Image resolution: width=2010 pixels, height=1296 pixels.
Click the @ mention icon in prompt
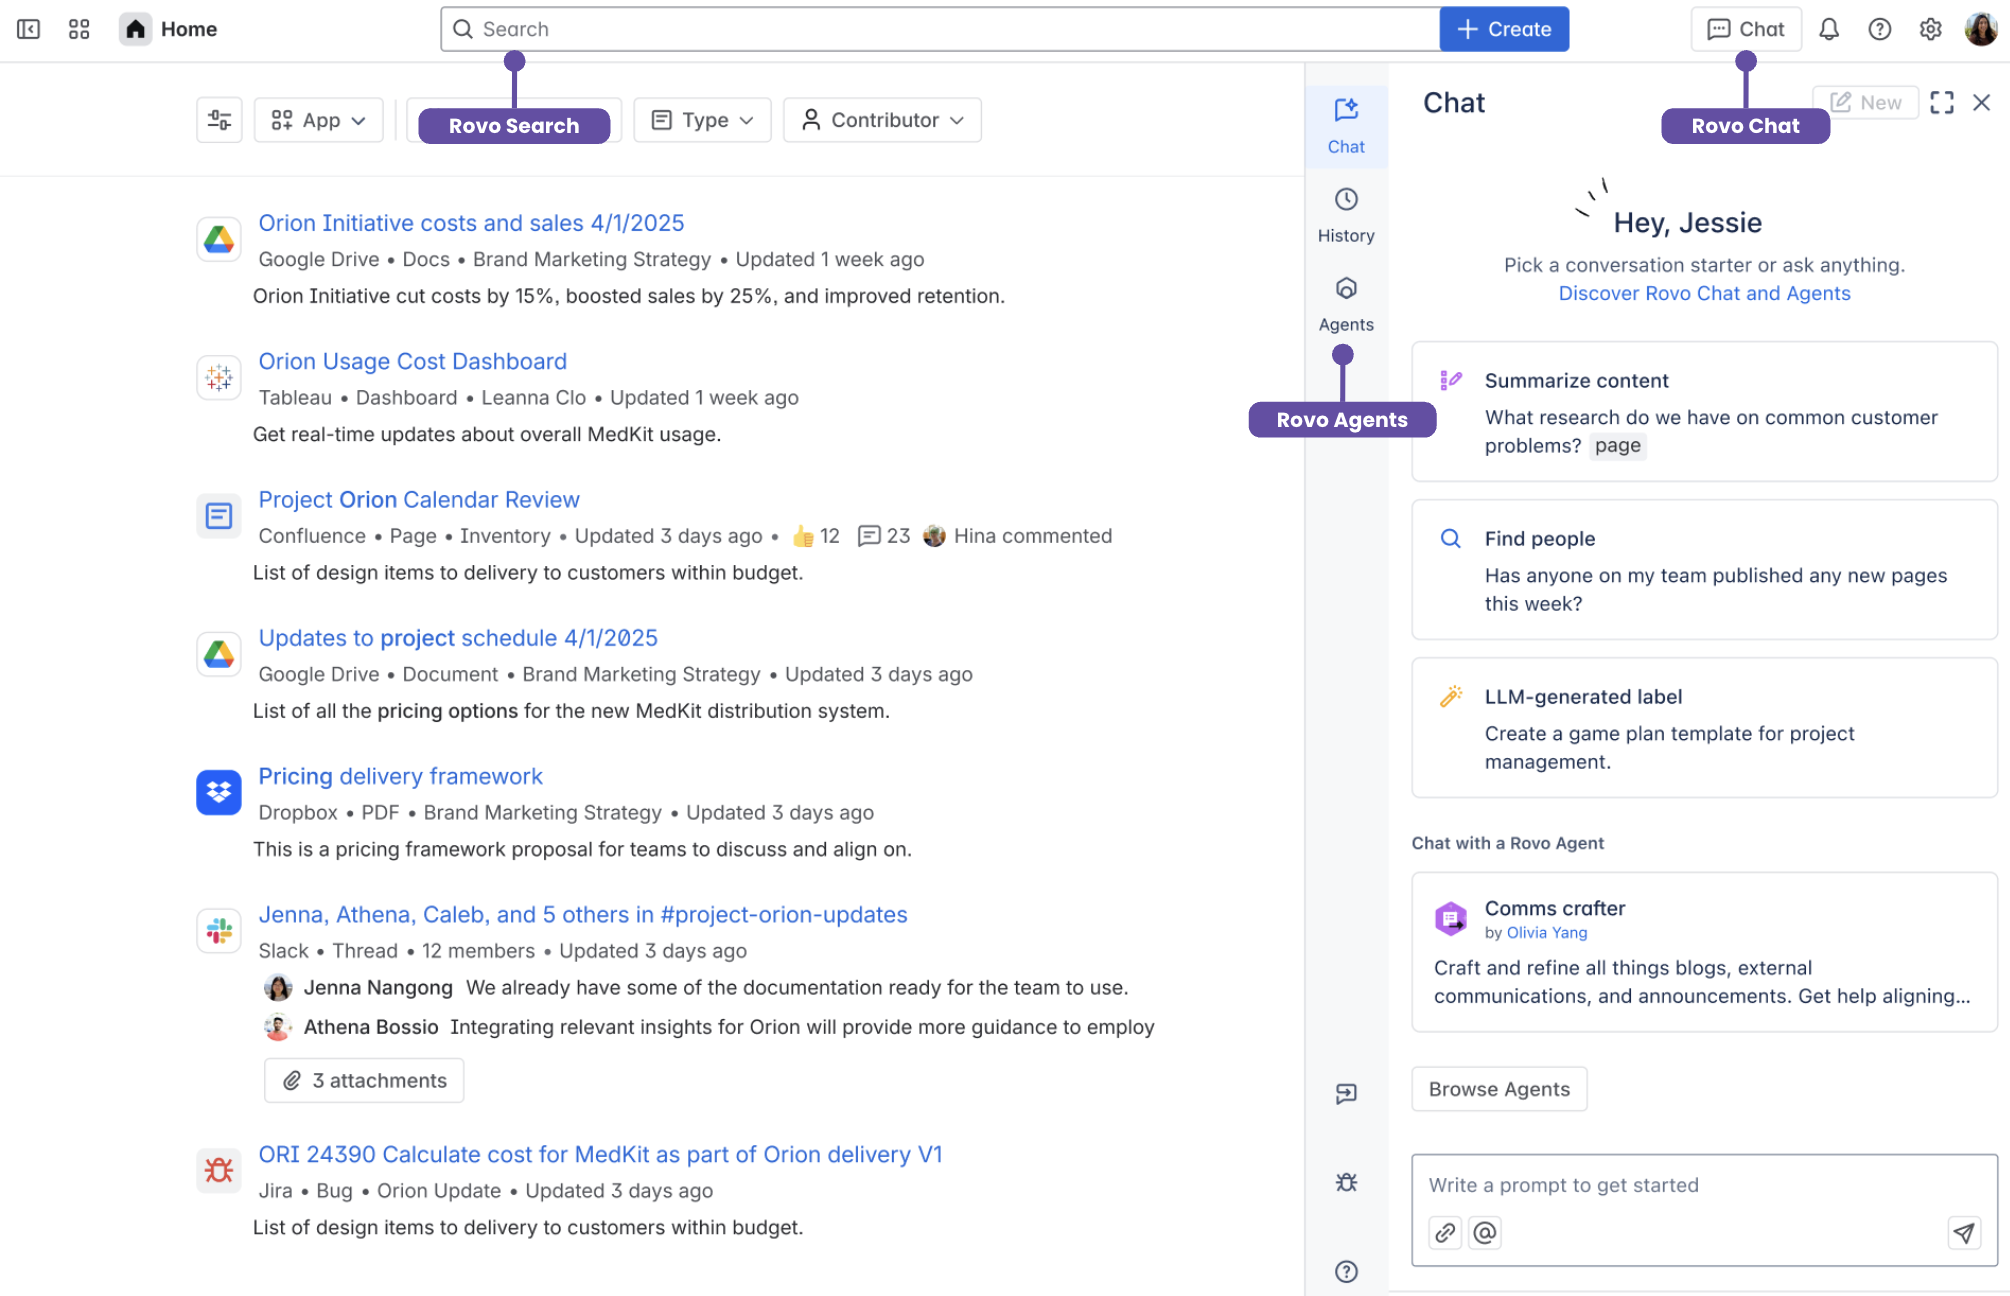(1485, 1233)
